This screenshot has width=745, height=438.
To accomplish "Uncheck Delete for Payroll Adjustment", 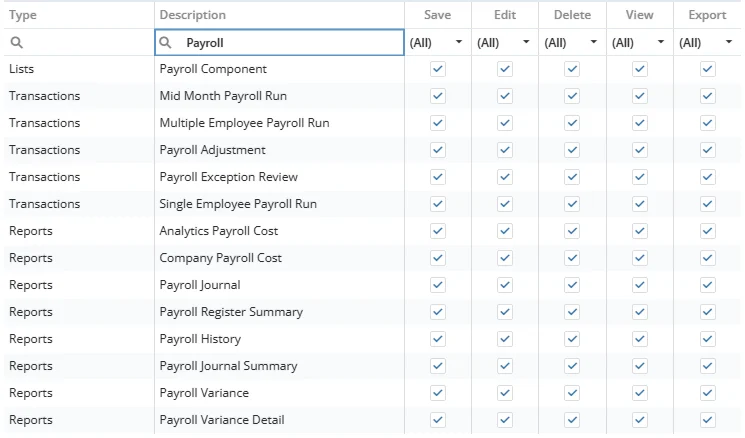I will pos(572,150).
